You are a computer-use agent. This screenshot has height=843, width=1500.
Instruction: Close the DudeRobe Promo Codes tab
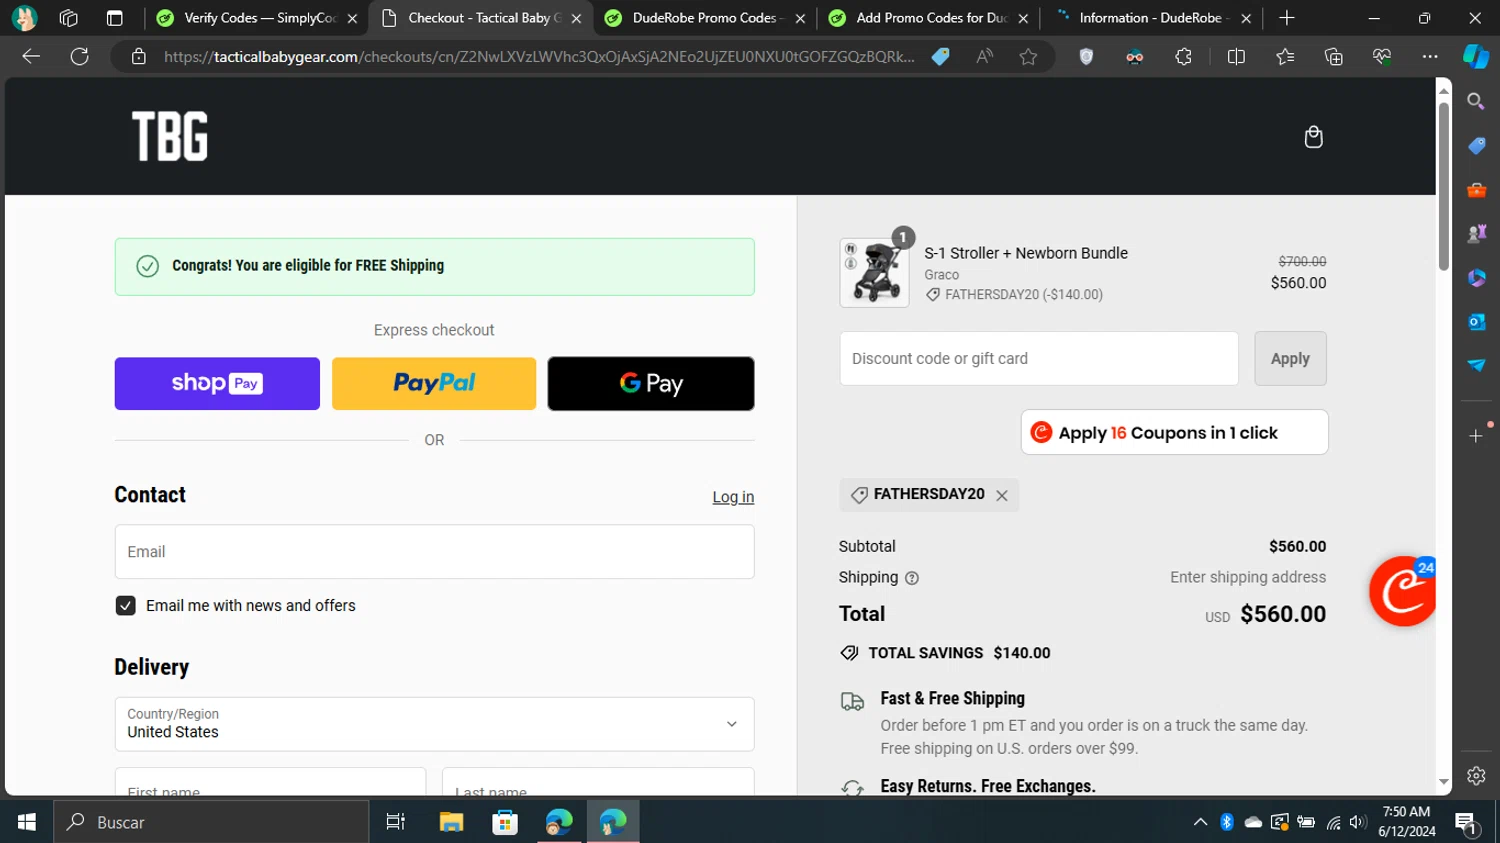[x=800, y=18]
